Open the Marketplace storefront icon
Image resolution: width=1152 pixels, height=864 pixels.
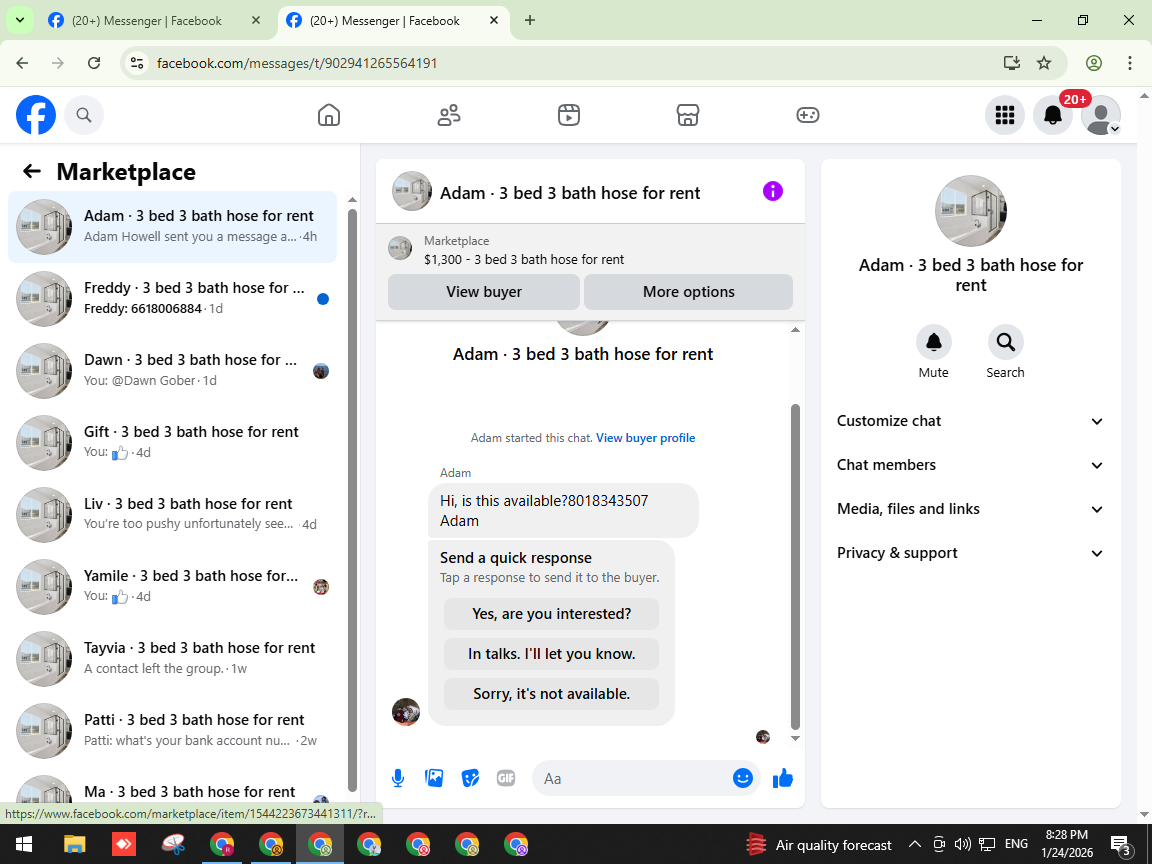(688, 115)
